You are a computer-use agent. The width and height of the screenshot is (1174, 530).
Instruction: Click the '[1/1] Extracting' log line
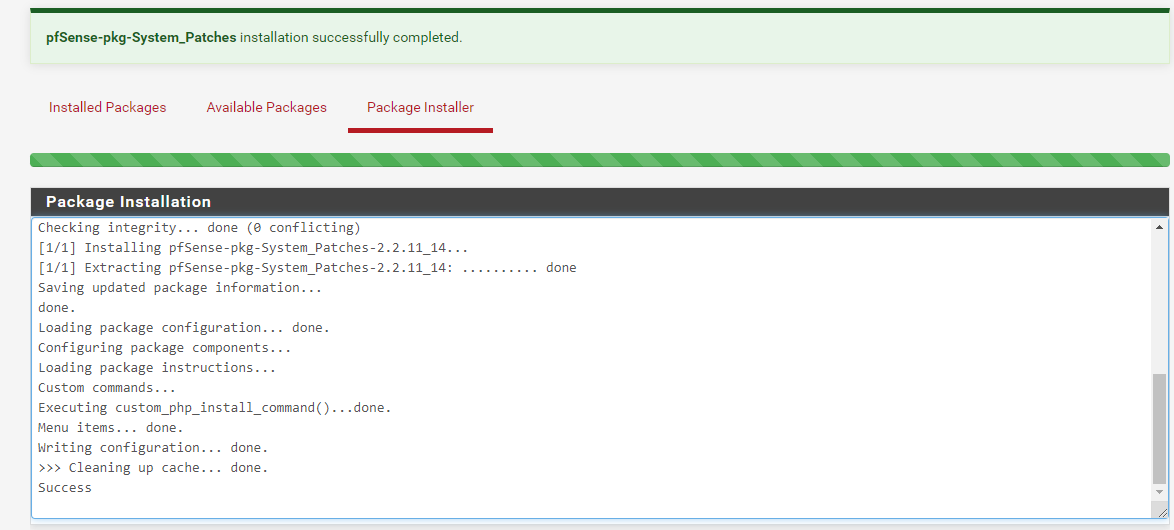(307, 268)
